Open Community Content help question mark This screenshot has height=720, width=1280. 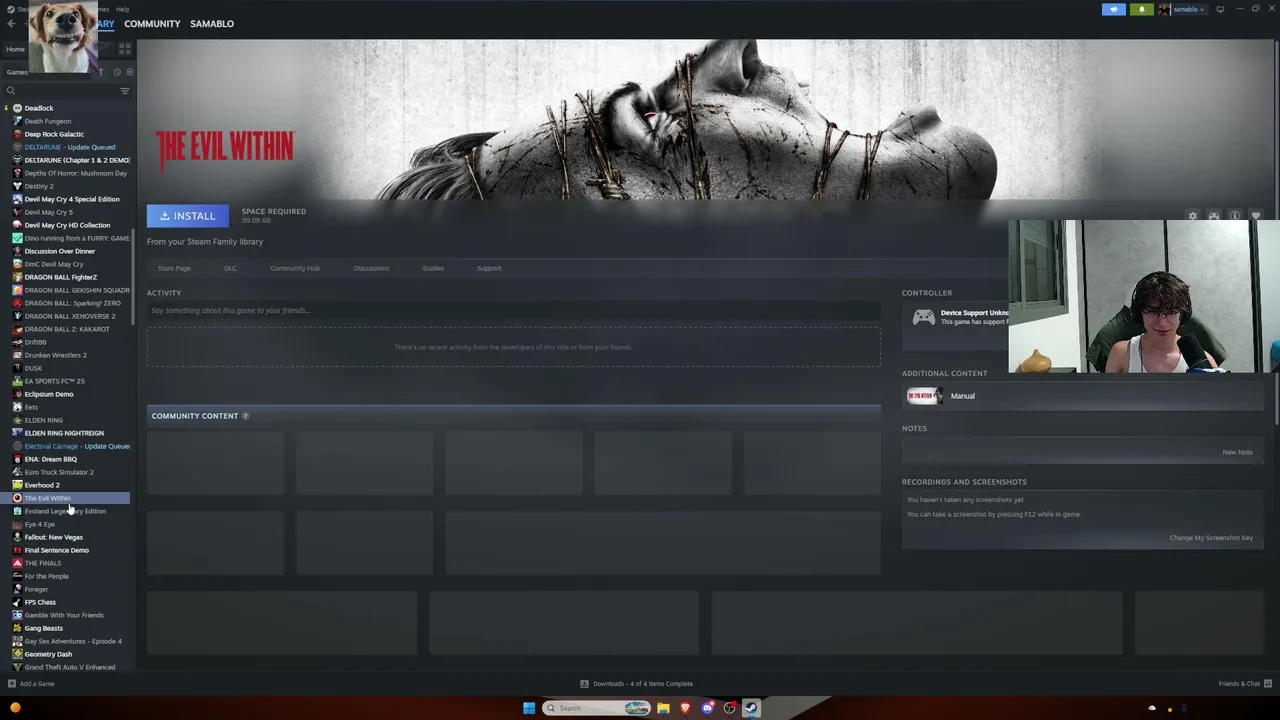tap(245, 416)
